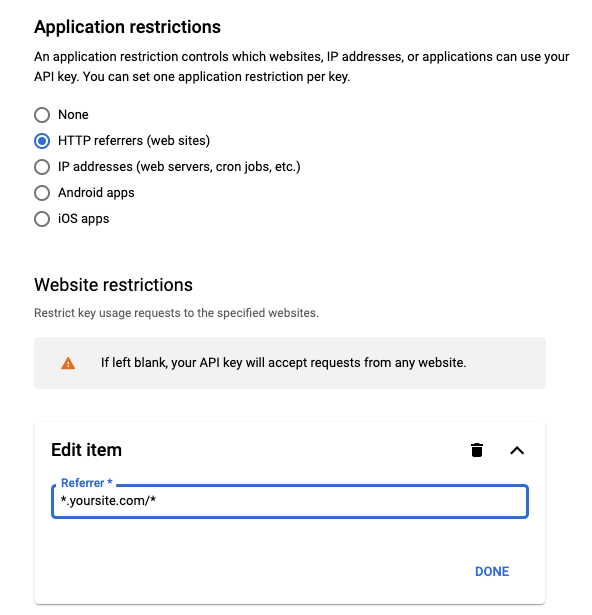This screenshot has height=615, width=592.
Task: Collapse the Edit item panel chevron
Action: 517,450
